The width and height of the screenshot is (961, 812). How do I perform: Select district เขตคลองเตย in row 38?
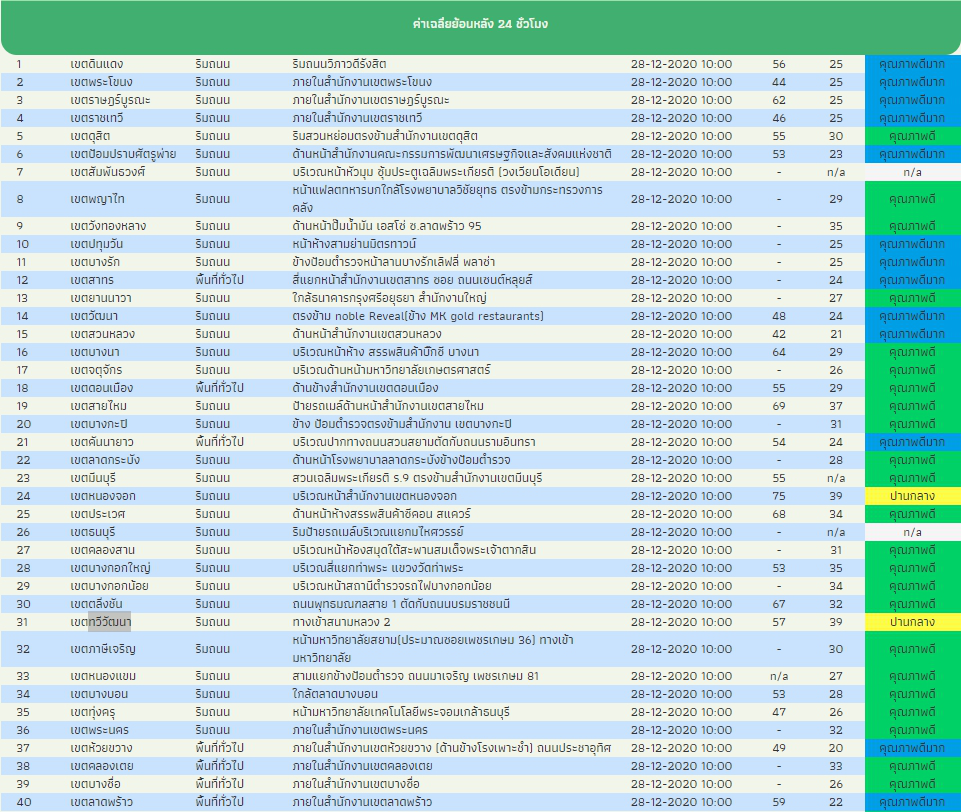pos(101,766)
